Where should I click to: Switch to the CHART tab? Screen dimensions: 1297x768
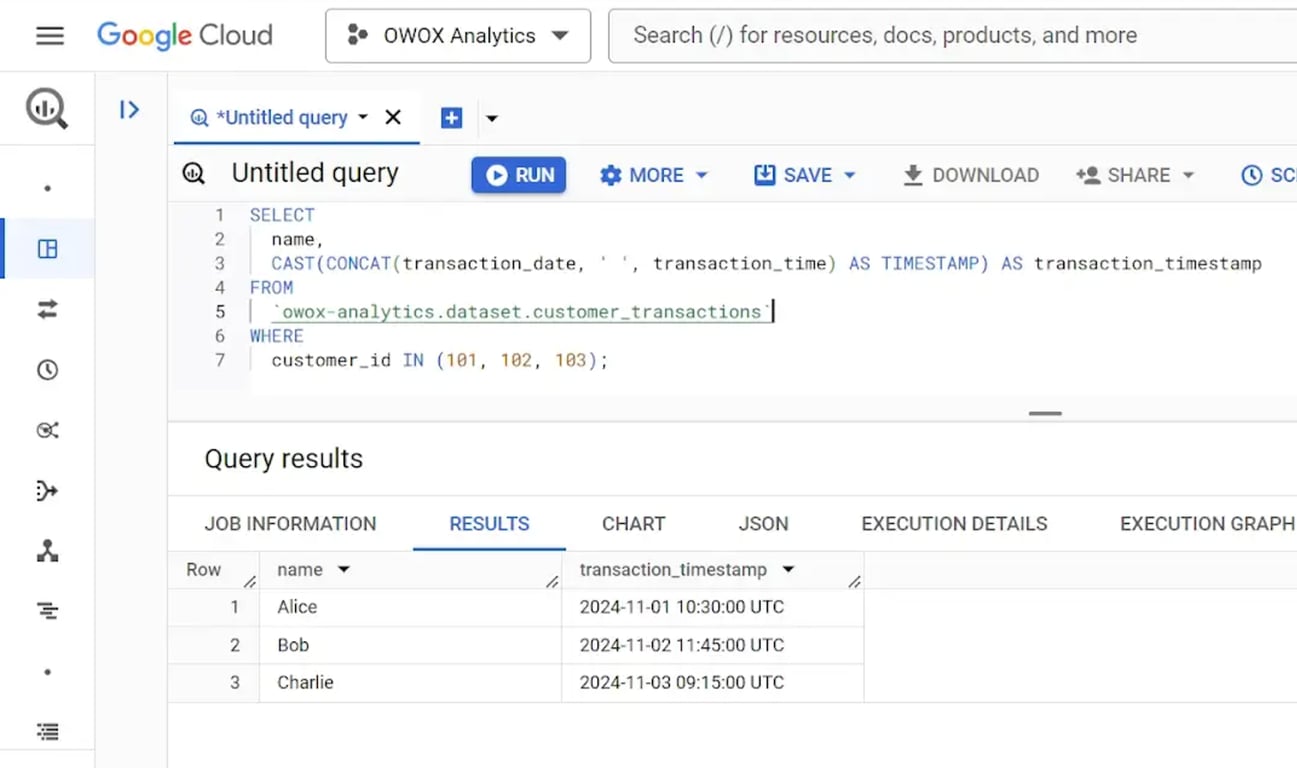tap(633, 524)
